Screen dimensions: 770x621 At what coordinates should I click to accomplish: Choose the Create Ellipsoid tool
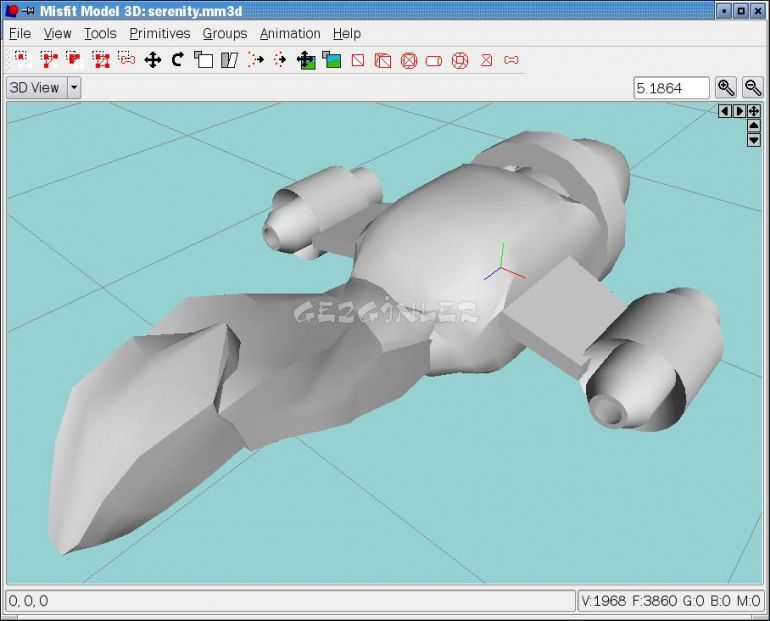(409, 60)
